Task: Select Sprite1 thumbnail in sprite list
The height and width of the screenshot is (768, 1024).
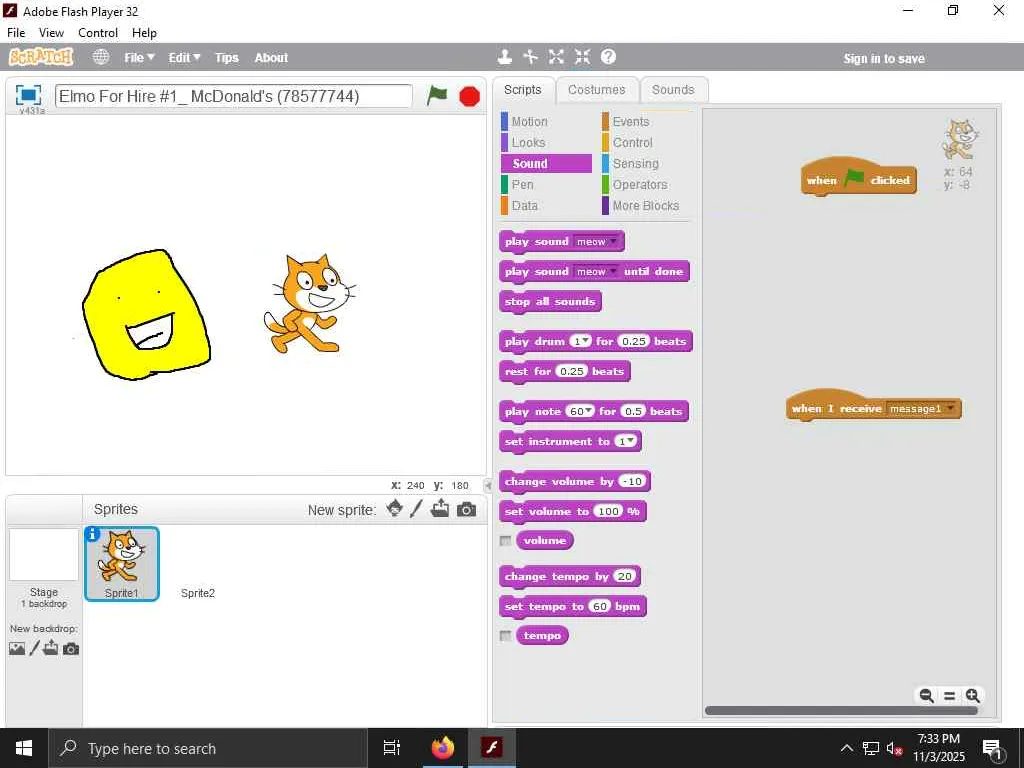Action: 122,564
